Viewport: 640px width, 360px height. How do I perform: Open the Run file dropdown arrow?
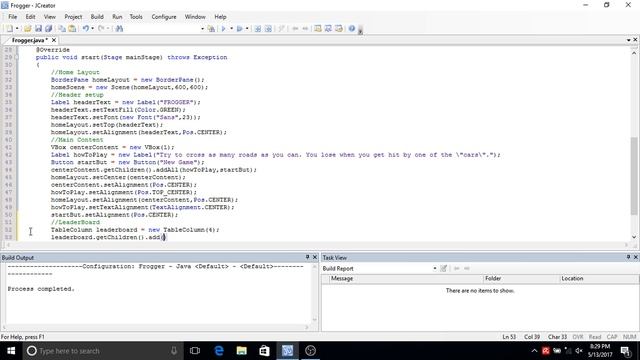[x=247, y=29]
